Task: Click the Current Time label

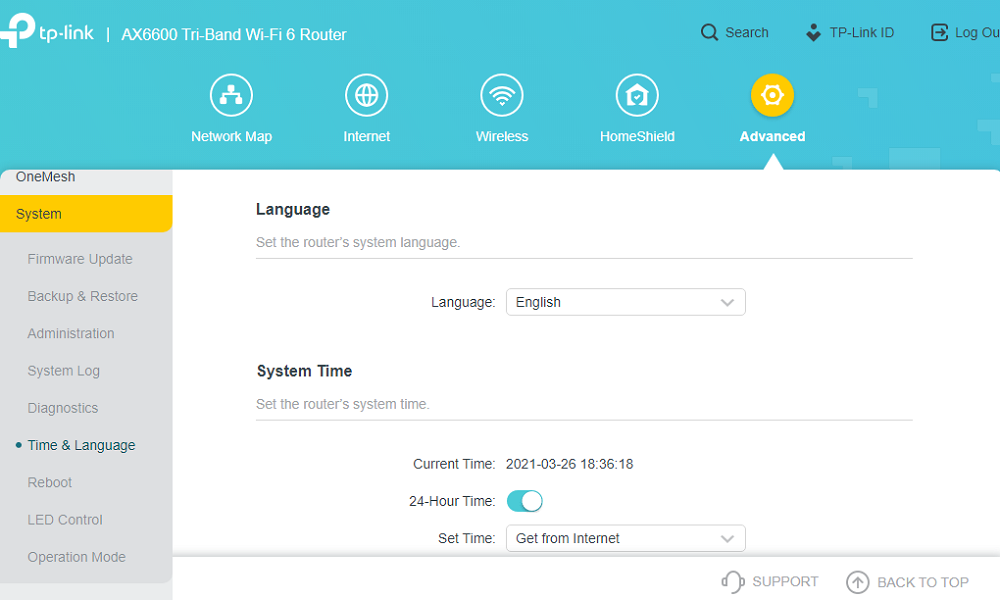Action: [454, 464]
